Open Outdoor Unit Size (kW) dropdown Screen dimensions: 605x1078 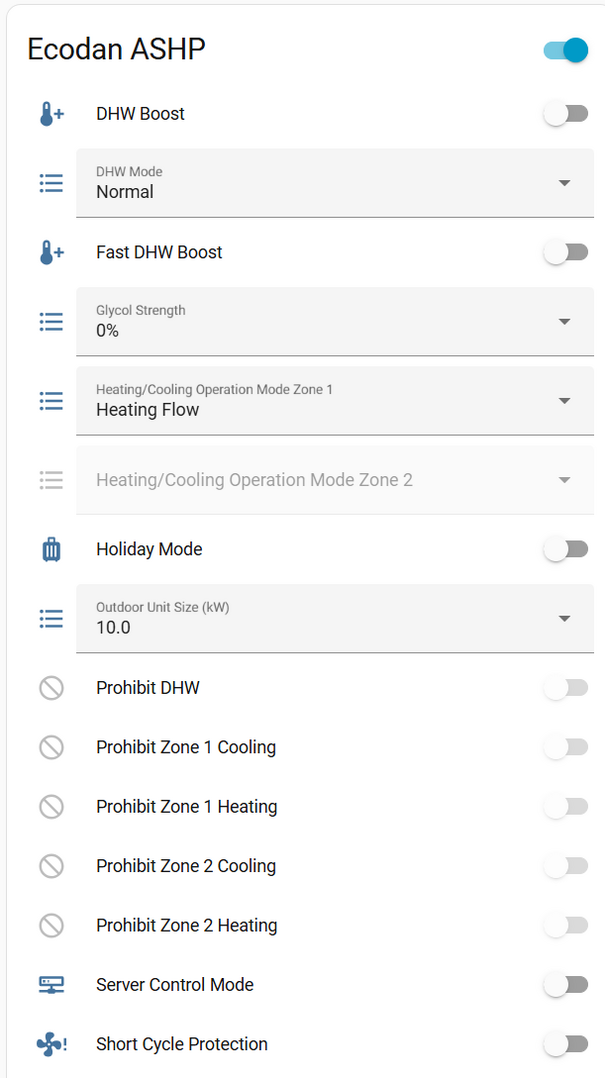(335, 619)
